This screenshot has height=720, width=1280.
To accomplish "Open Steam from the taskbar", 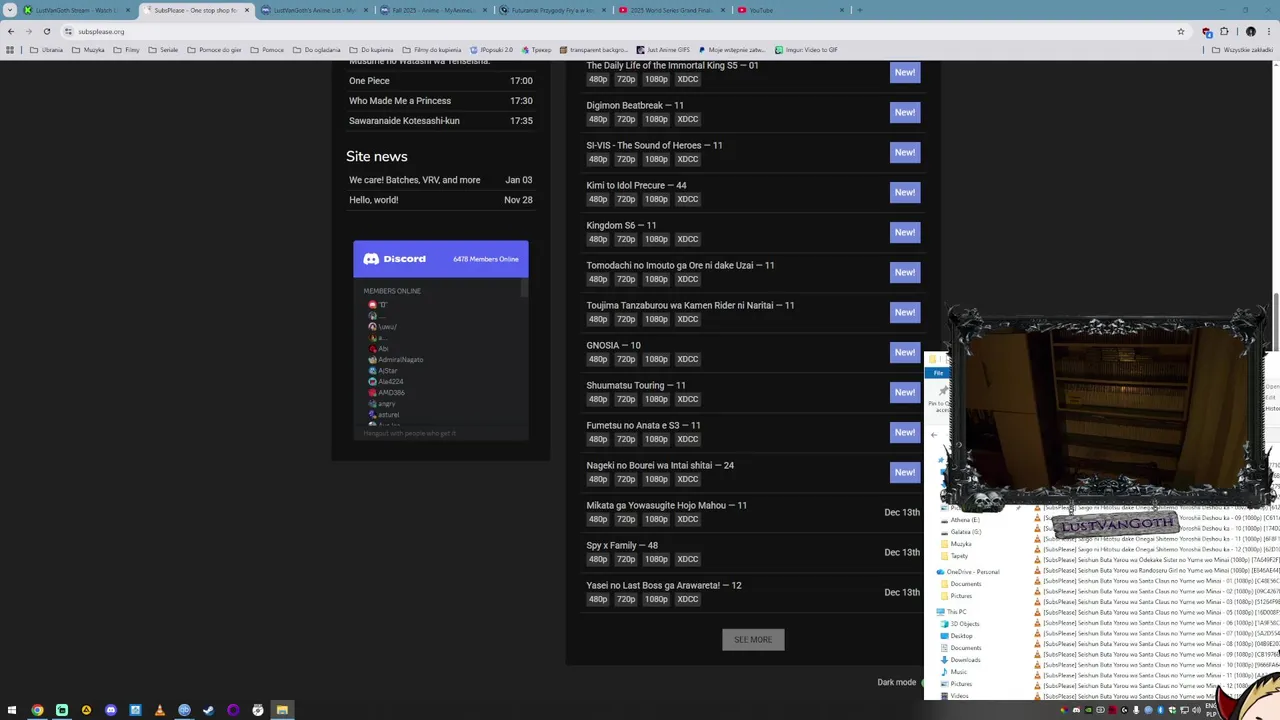I will tap(208, 710).
